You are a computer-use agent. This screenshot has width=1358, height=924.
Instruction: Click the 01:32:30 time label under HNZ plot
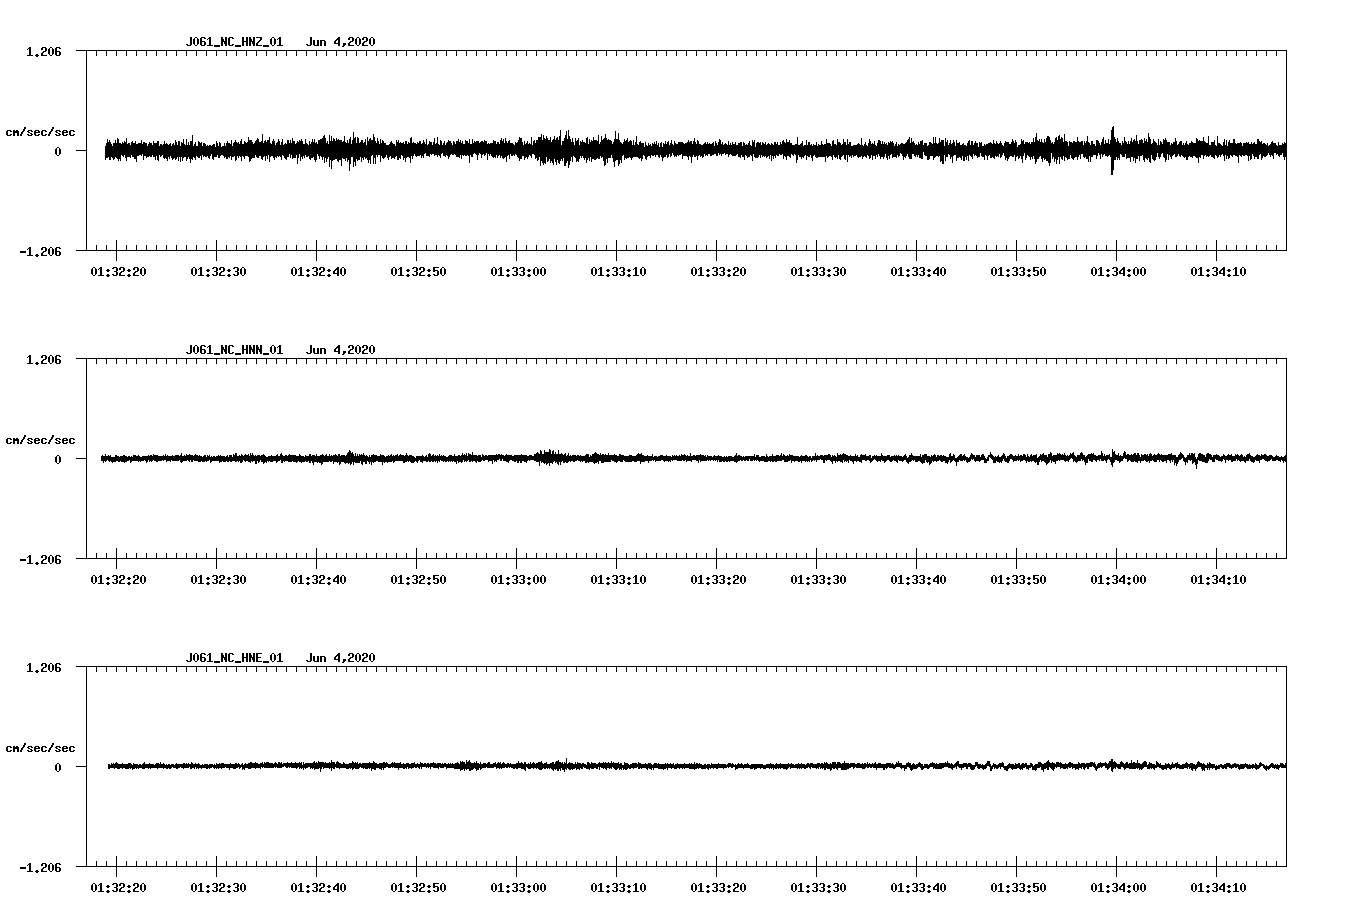pyautogui.click(x=218, y=272)
